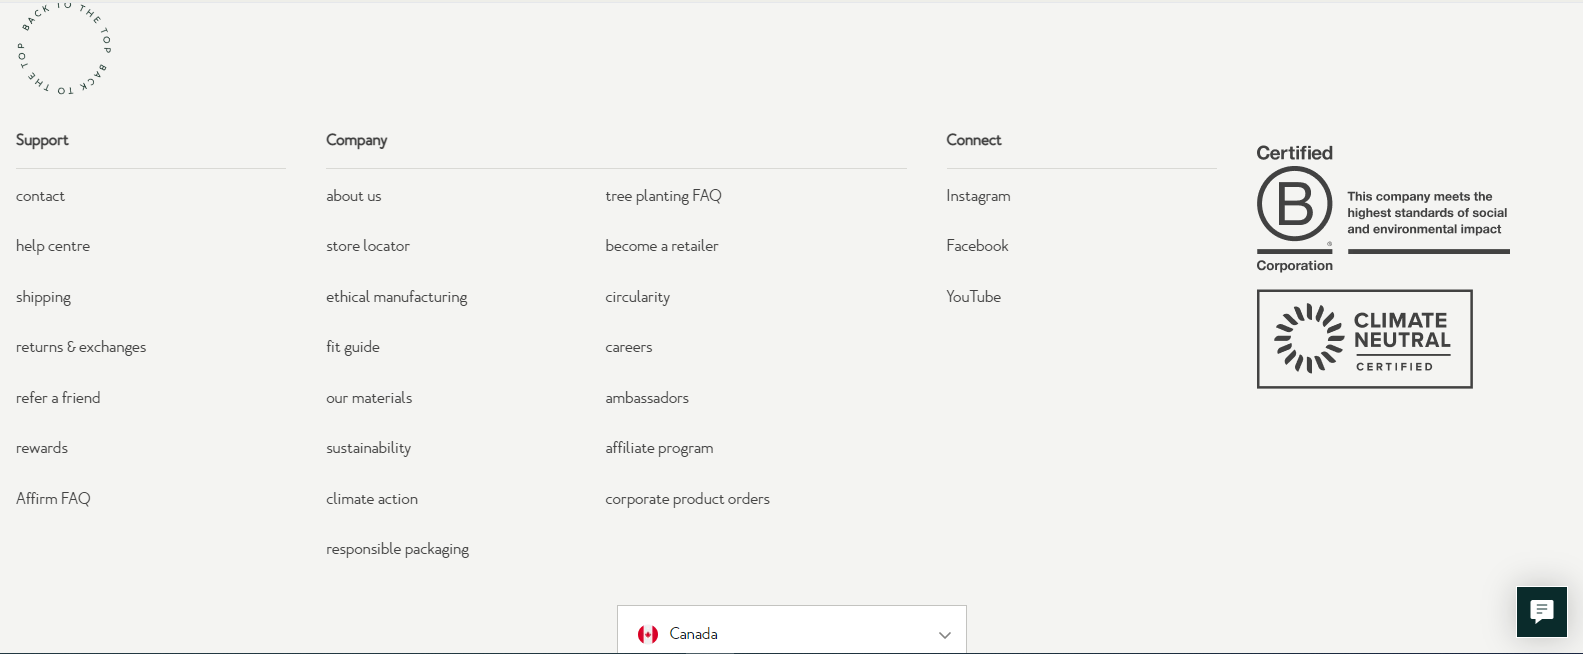Click the Company section heading
The width and height of the screenshot is (1583, 654).
(356, 140)
